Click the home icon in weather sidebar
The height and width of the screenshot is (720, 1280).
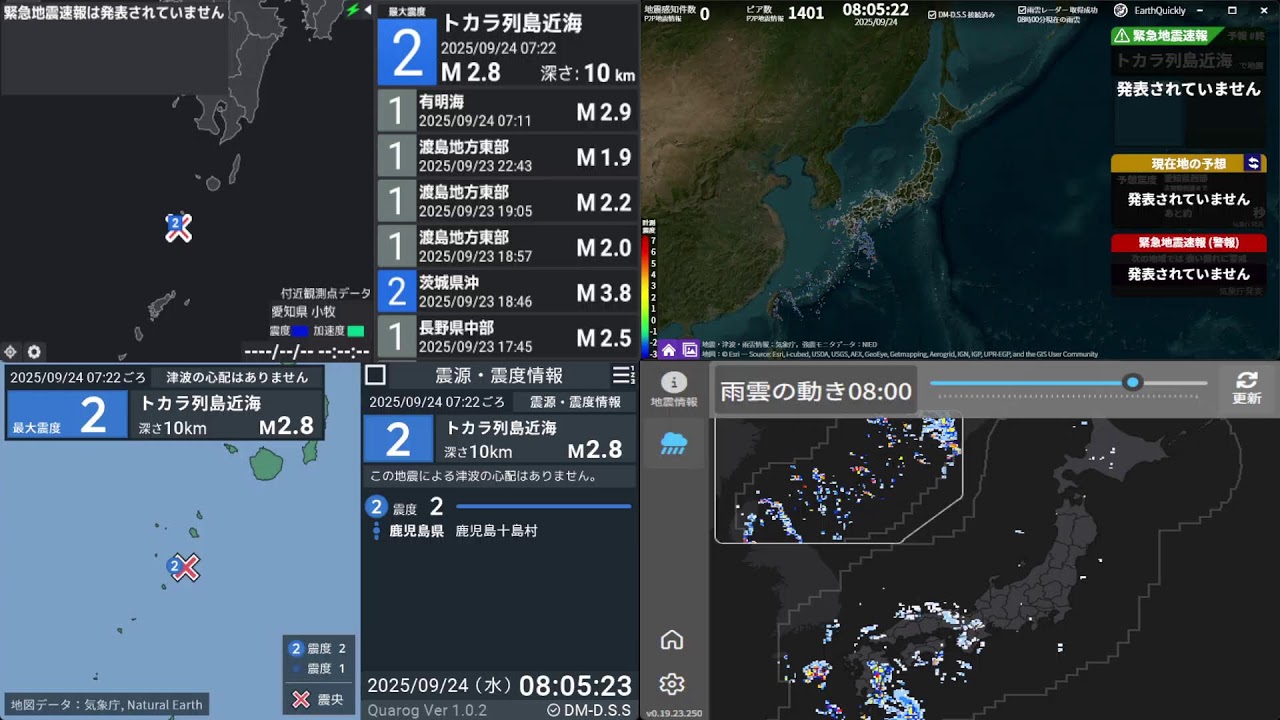click(x=672, y=640)
